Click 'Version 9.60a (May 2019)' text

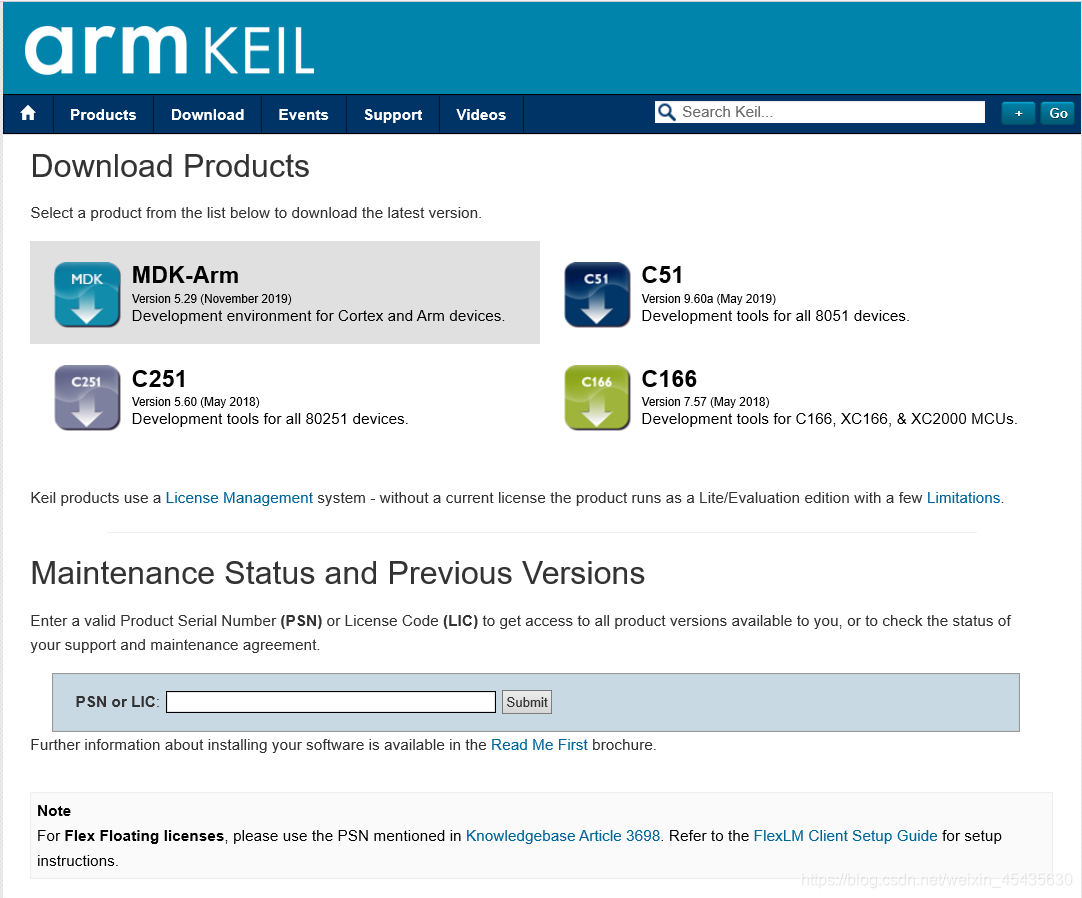coord(709,299)
